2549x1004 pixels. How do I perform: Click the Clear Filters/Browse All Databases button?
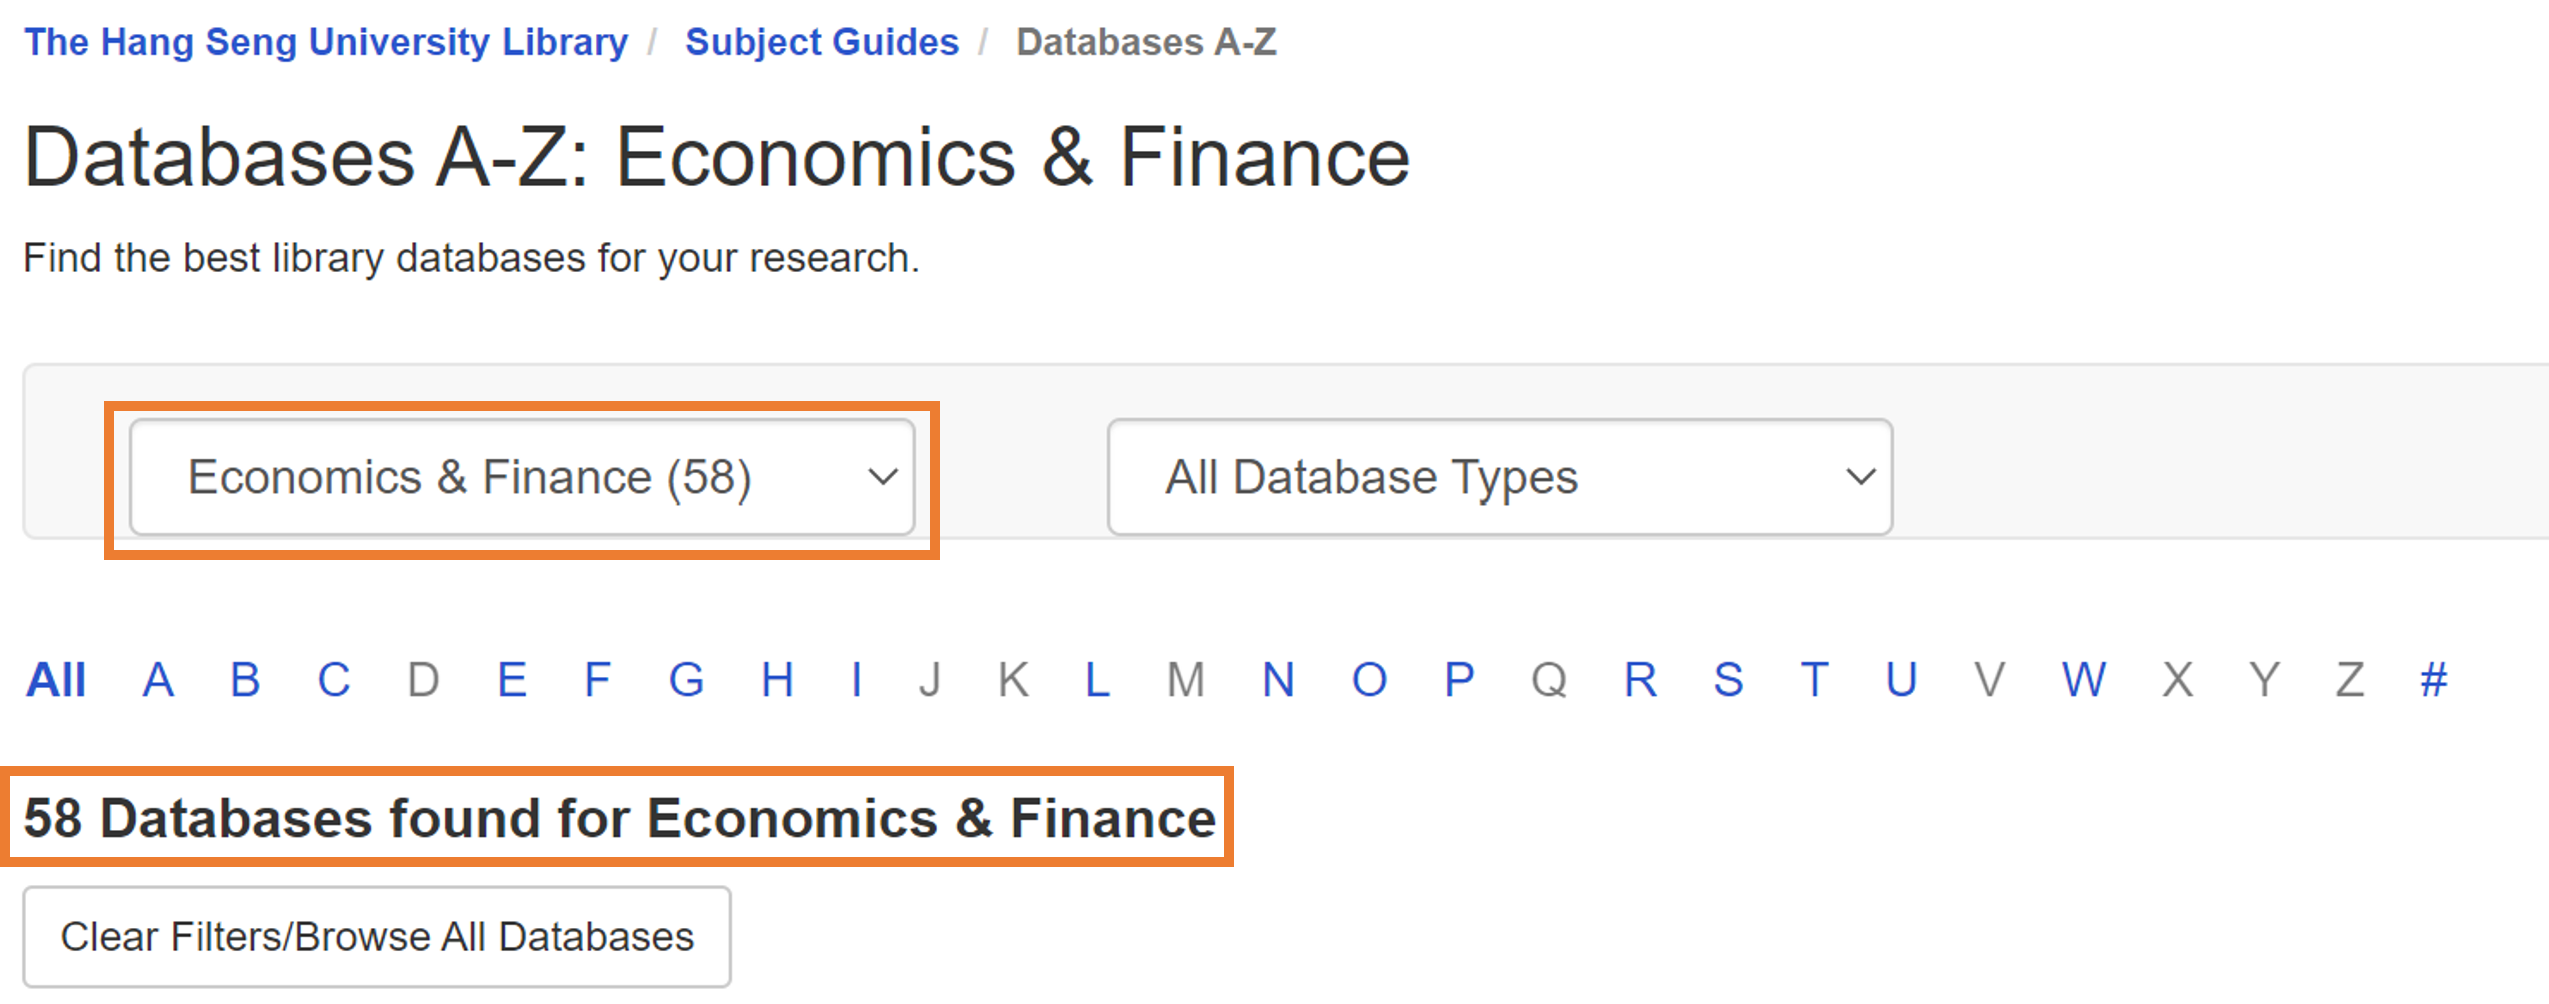pos(378,935)
